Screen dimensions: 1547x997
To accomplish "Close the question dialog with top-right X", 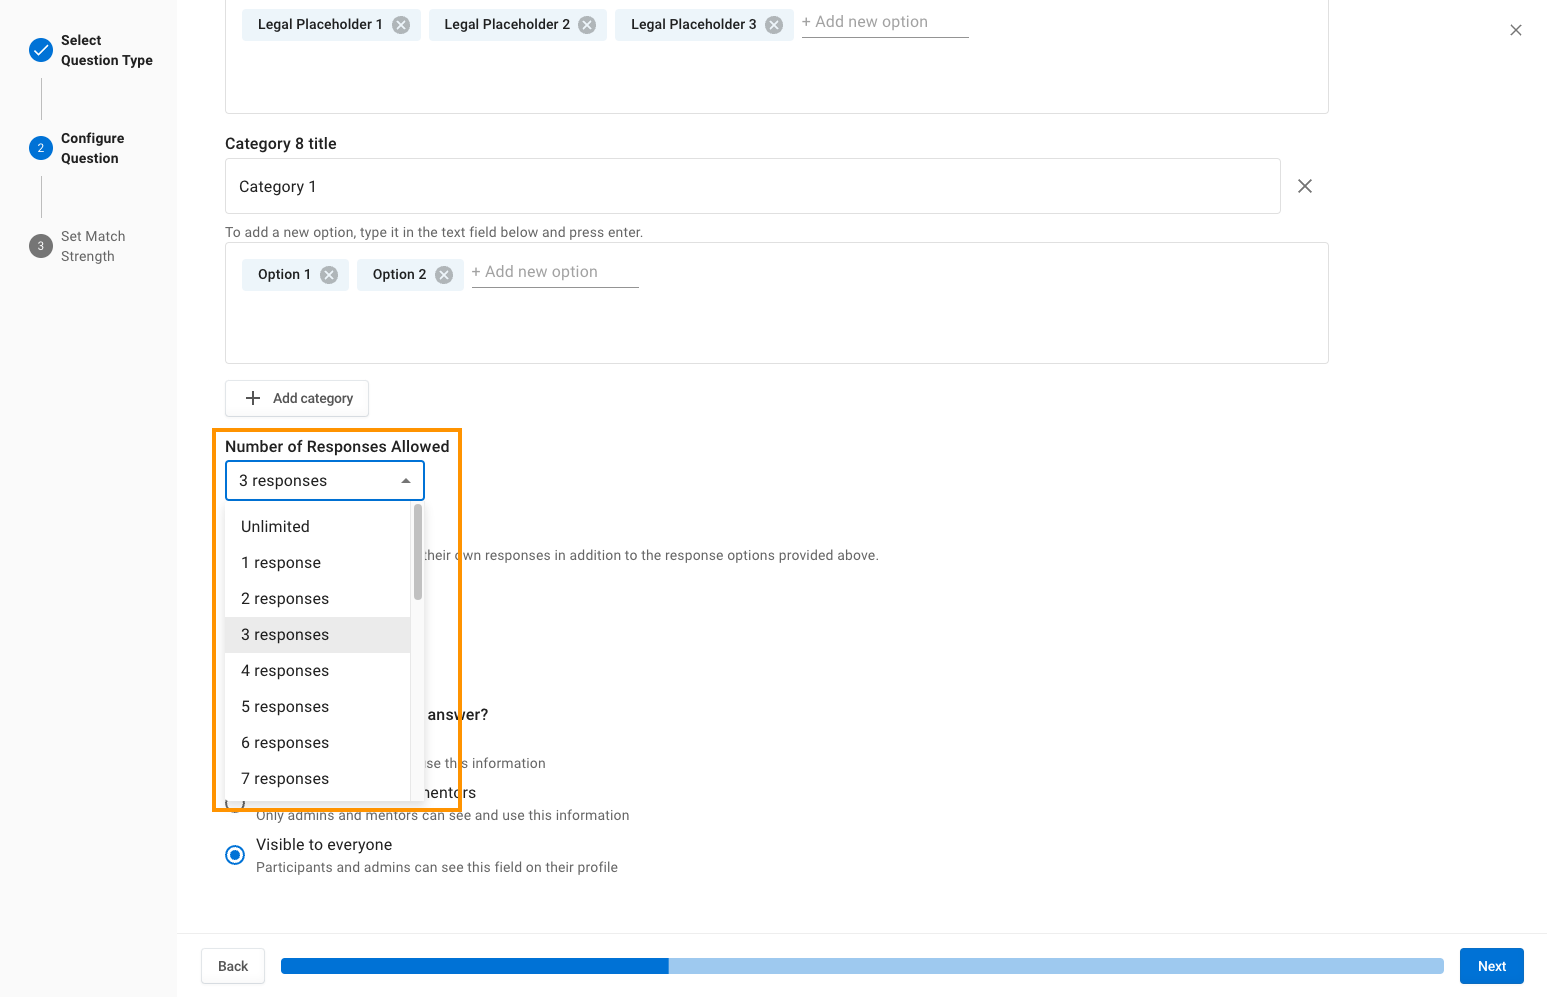I will coord(1516,30).
